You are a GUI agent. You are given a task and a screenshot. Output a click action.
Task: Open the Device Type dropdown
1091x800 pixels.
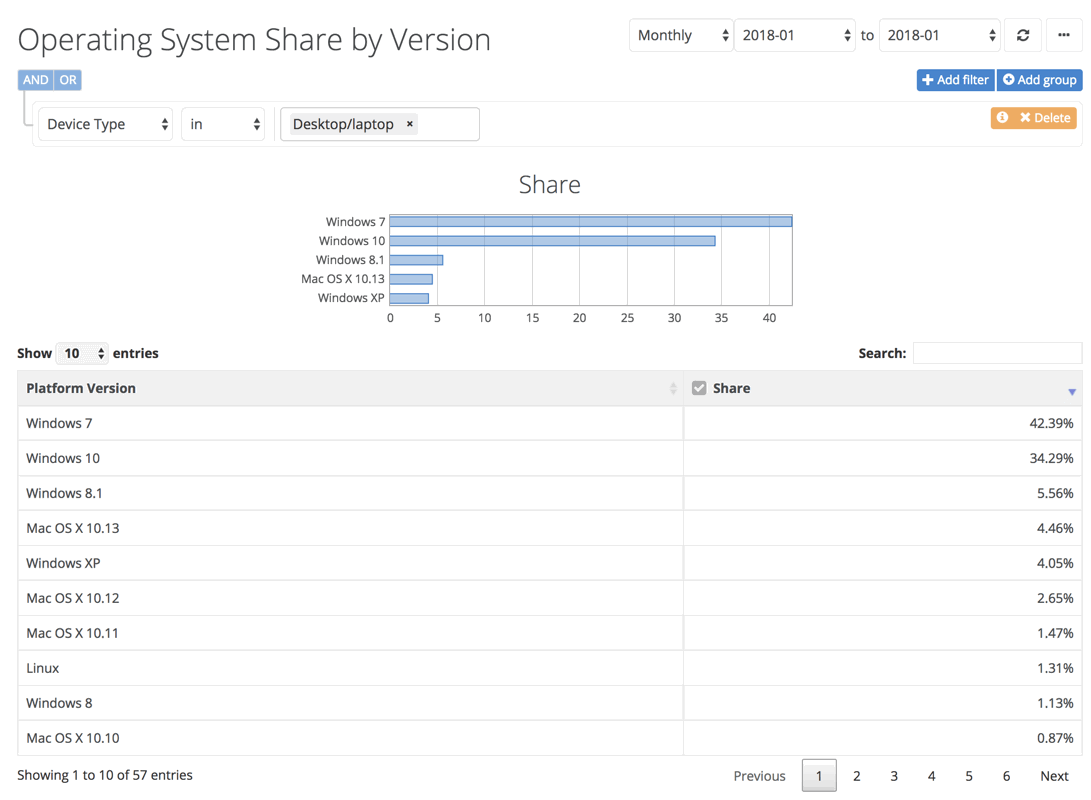tap(105, 124)
